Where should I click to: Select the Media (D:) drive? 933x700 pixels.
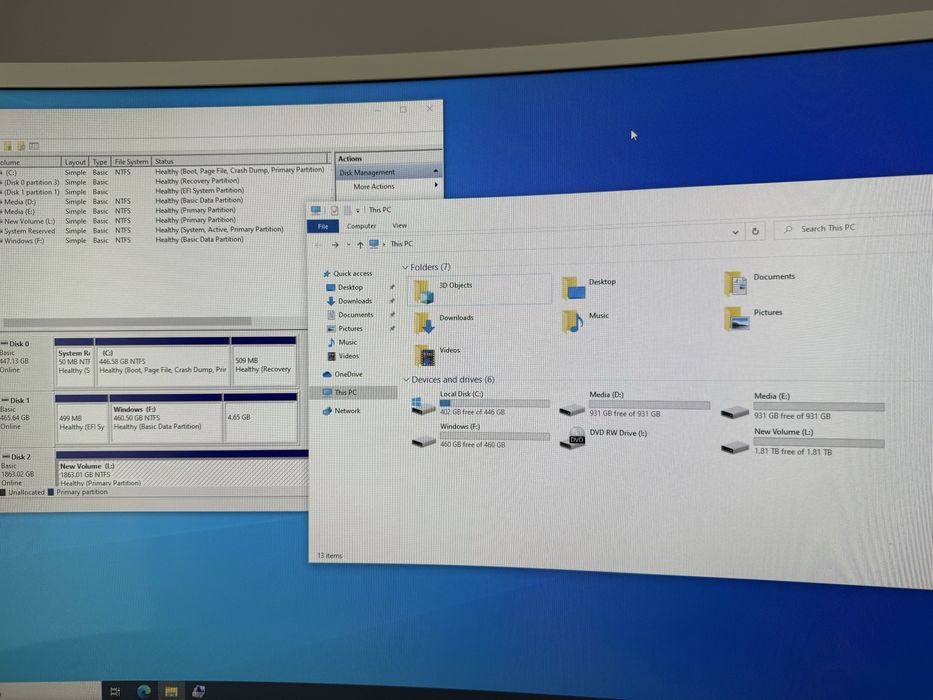634,404
